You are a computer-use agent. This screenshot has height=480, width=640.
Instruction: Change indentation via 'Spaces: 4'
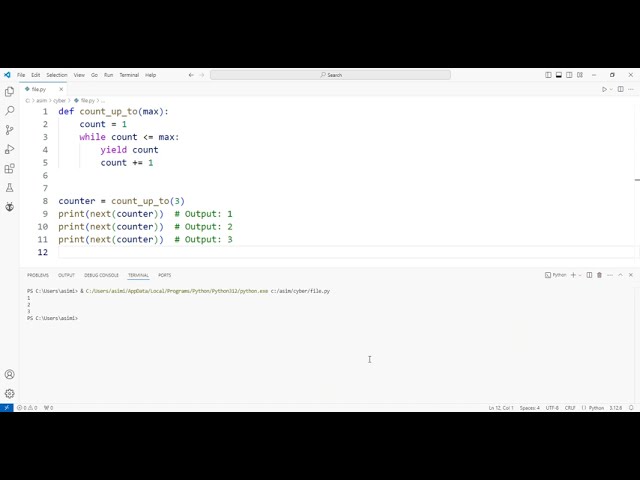point(529,408)
